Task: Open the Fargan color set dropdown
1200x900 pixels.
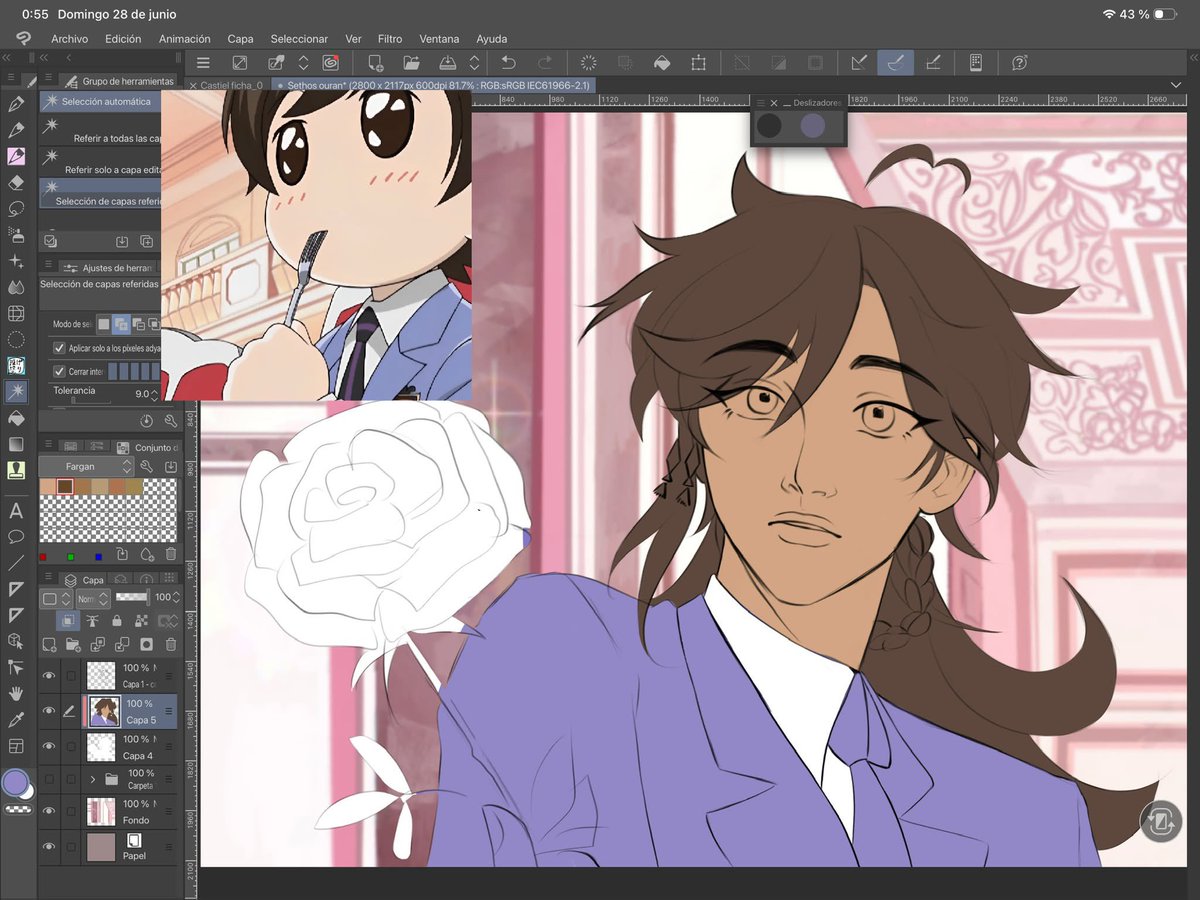Action: (x=86, y=466)
